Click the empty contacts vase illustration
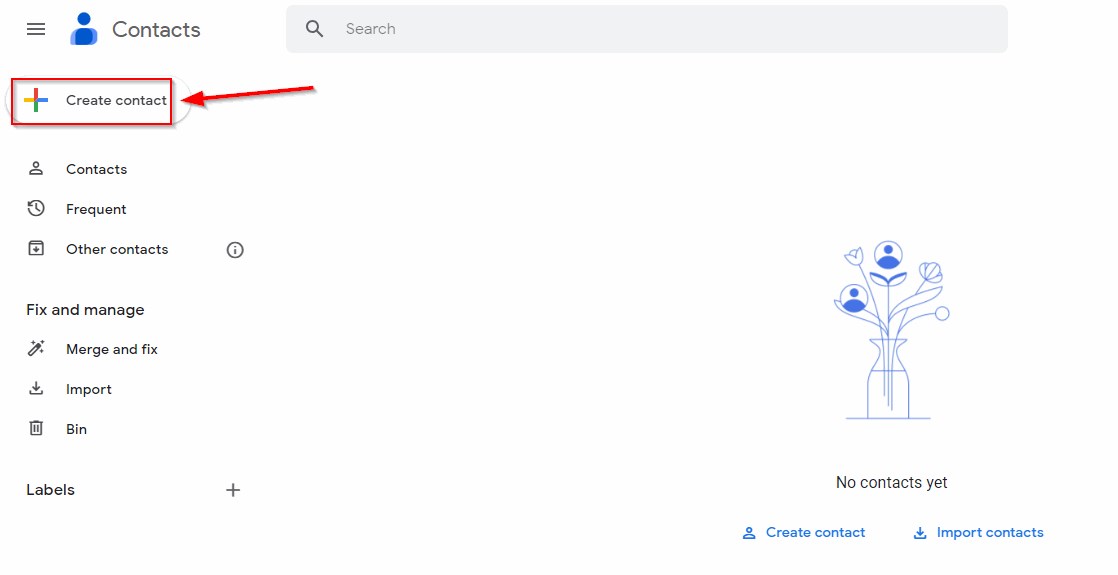Viewport: 1118px width, 575px height. tap(890, 330)
